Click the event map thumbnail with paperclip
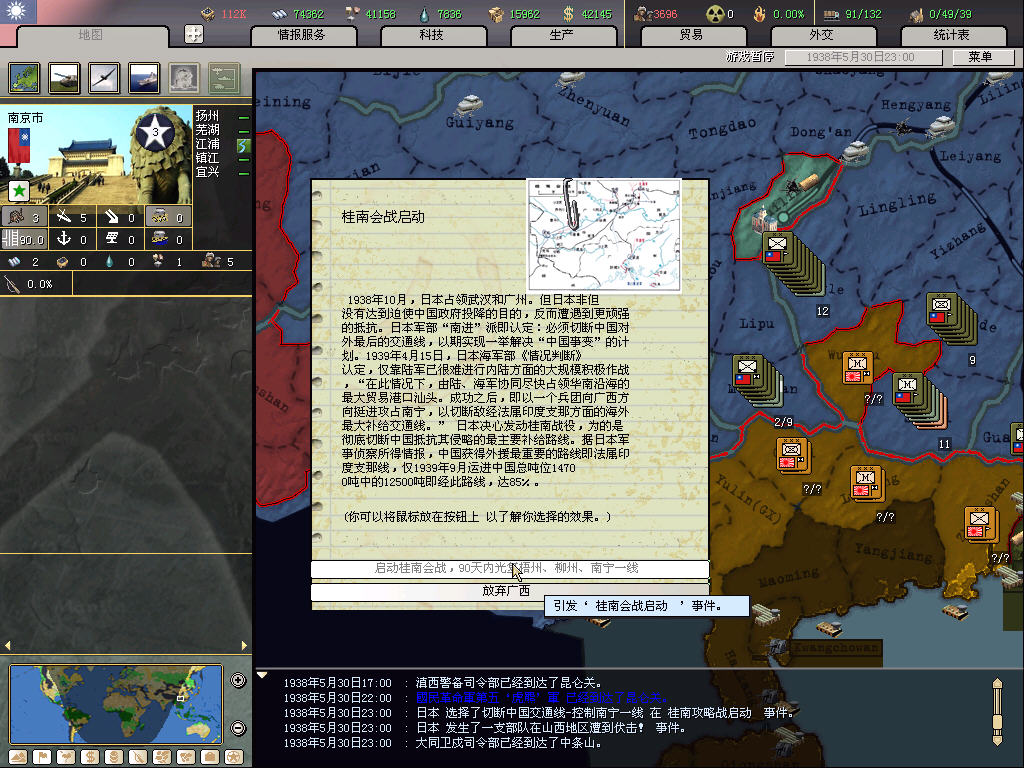 [x=604, y=235]
